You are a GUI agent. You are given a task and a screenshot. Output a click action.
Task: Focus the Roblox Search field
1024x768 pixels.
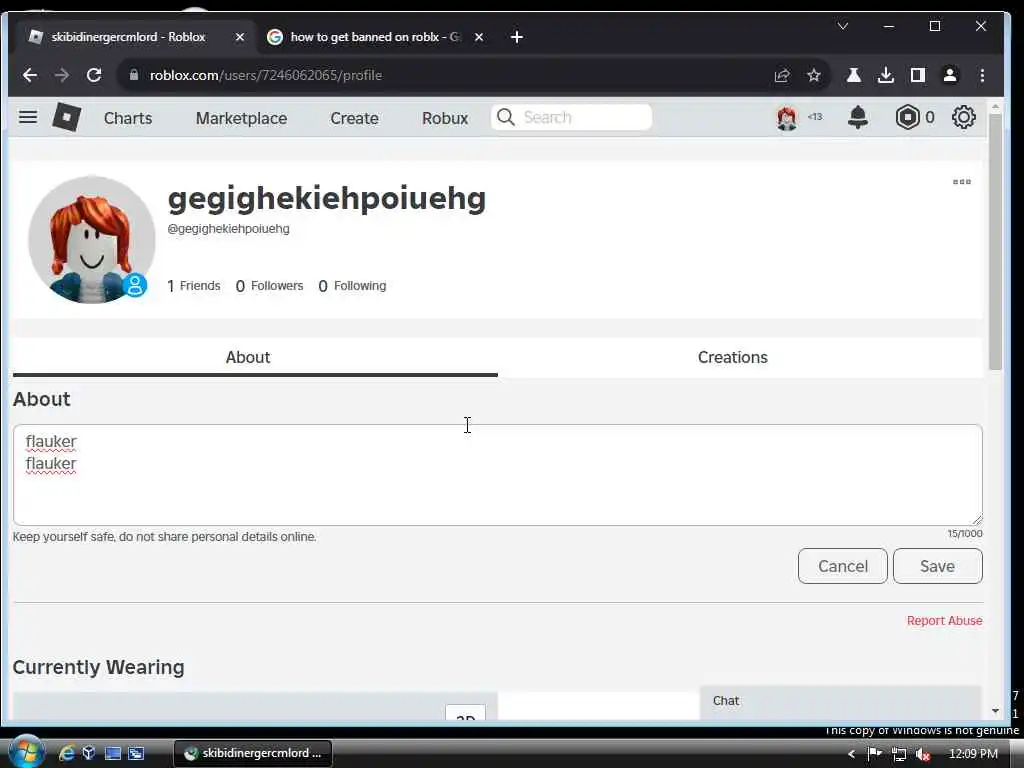(x=571, y=118)
